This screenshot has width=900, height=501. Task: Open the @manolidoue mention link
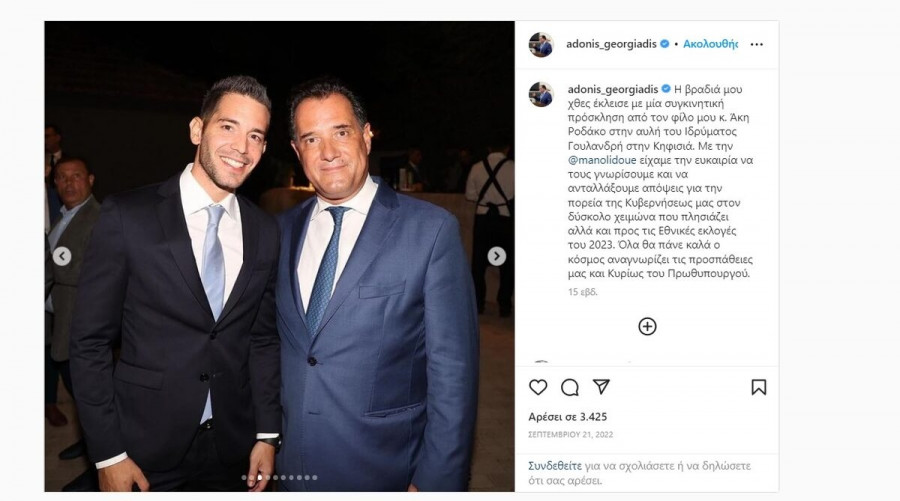click(x=602, y=160)
